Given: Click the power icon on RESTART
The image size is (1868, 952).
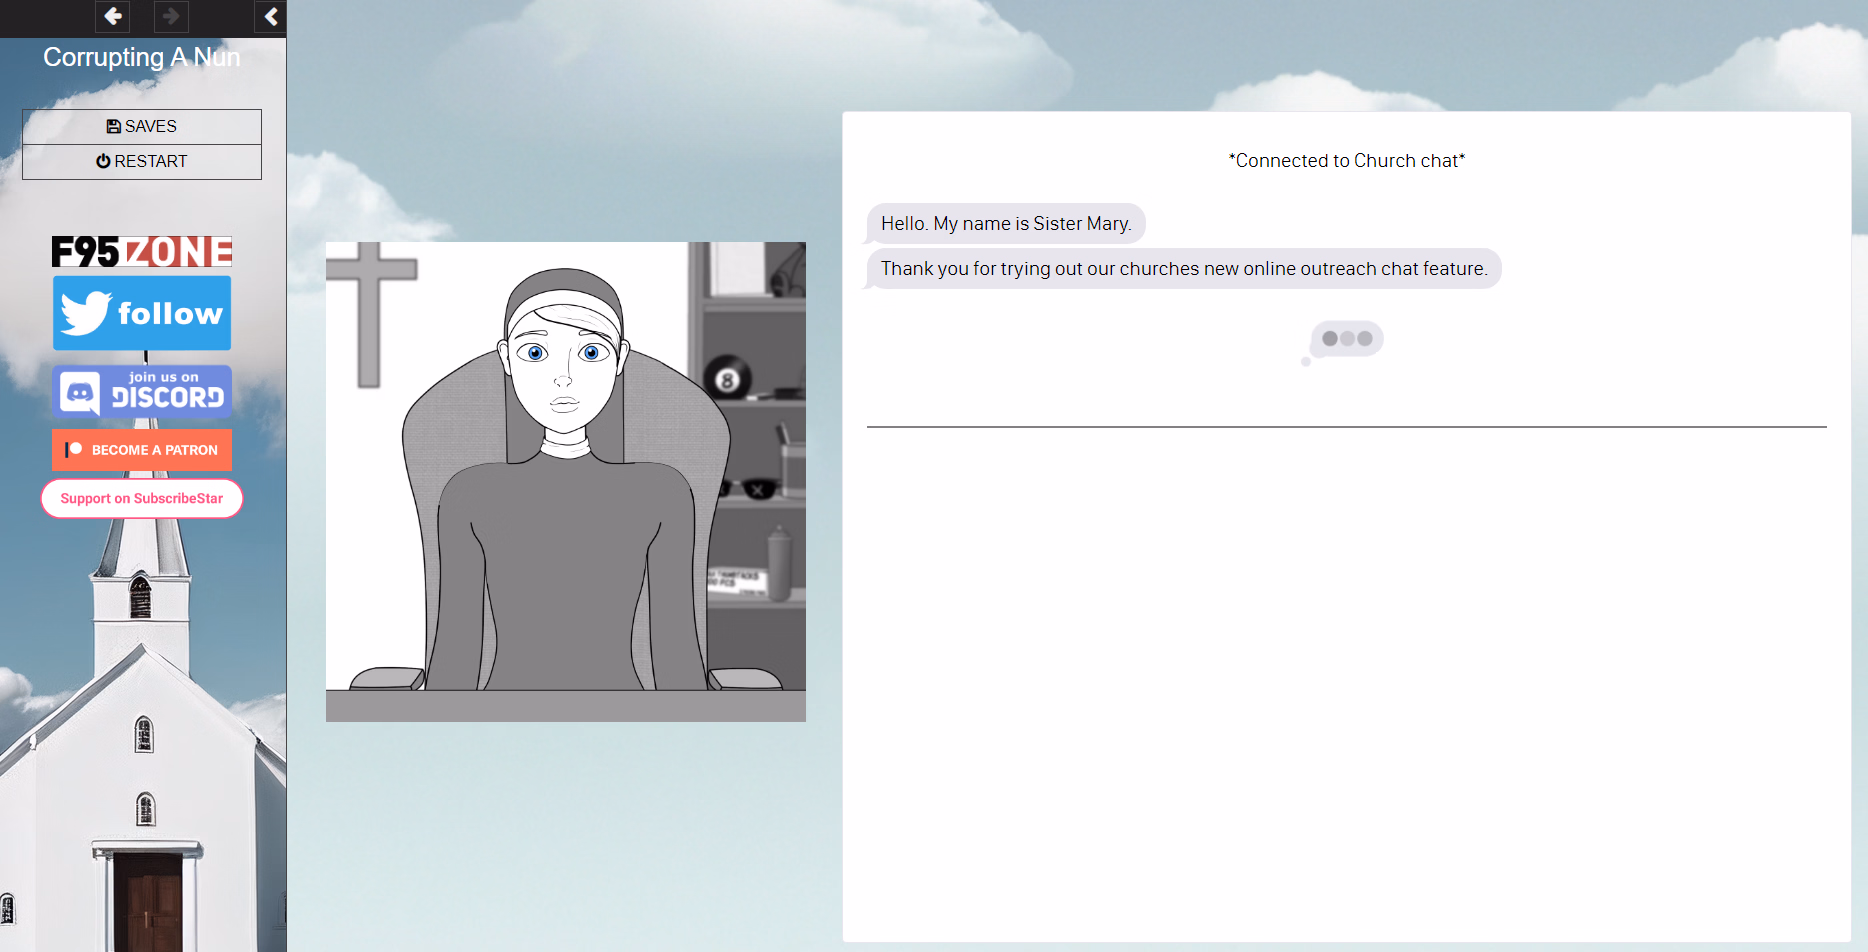Looking at the screenshot, I should coord(103,161).
